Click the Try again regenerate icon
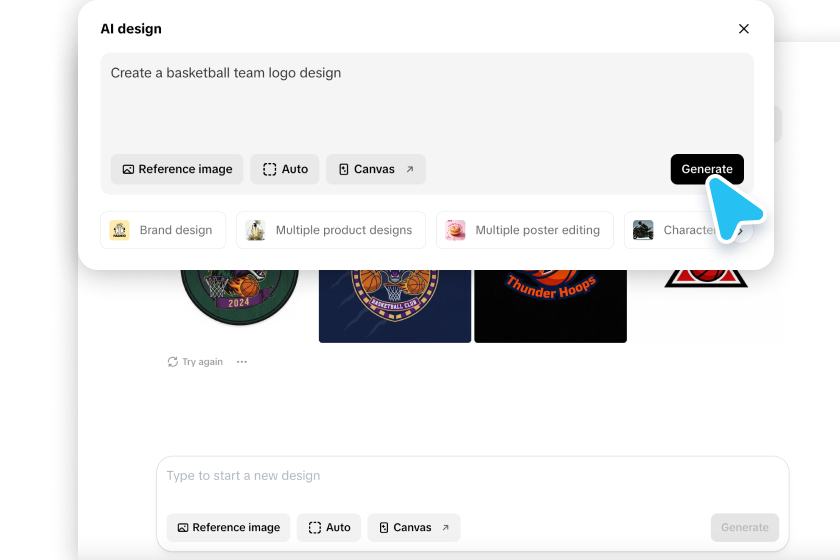 tap(173, 362)
